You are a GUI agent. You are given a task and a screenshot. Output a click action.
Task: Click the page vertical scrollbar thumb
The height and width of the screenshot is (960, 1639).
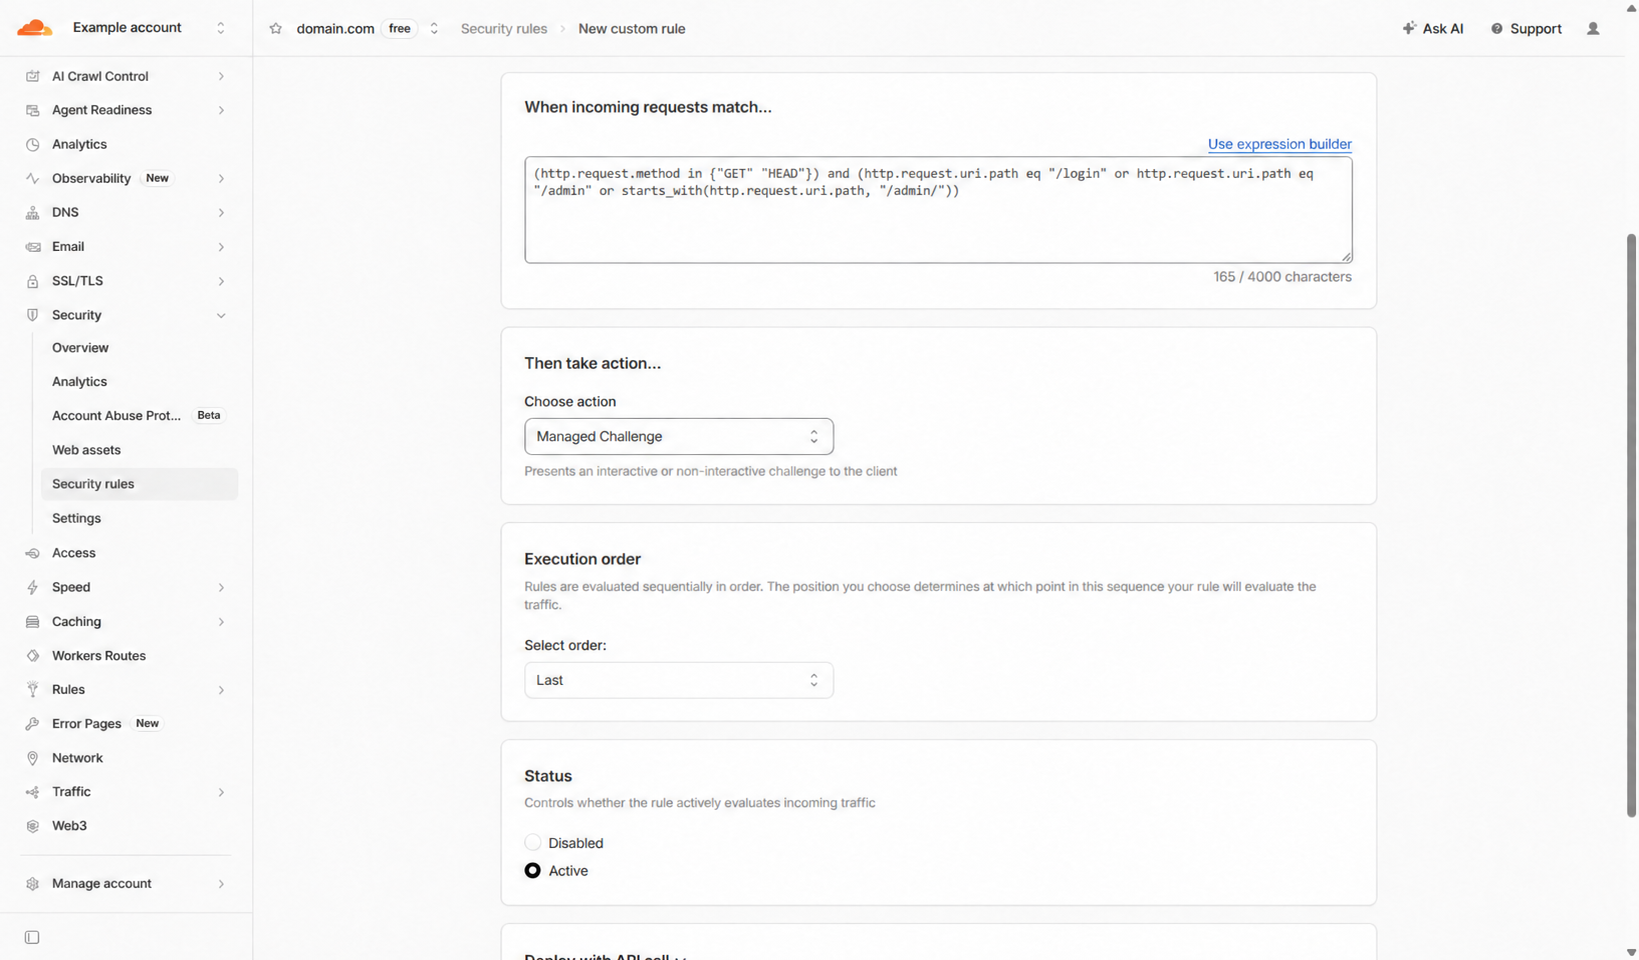coord(1632,525)
